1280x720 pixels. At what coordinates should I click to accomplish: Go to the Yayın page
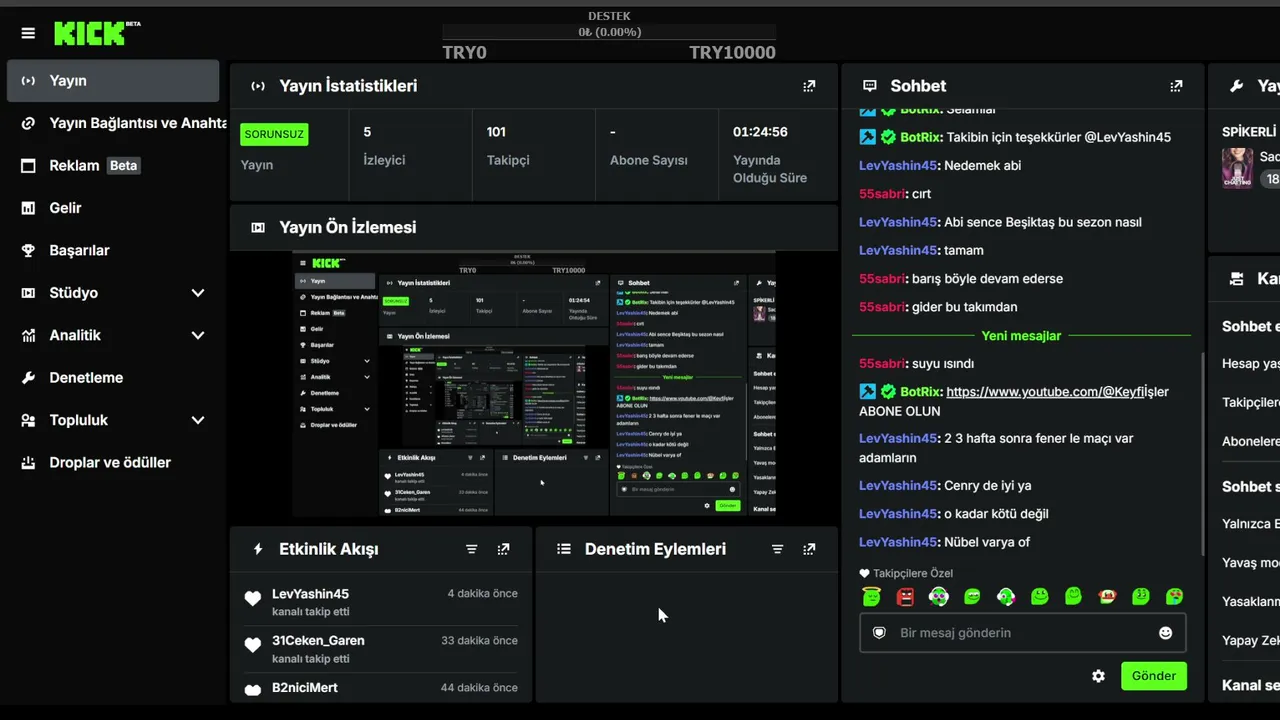coord(113,81)
